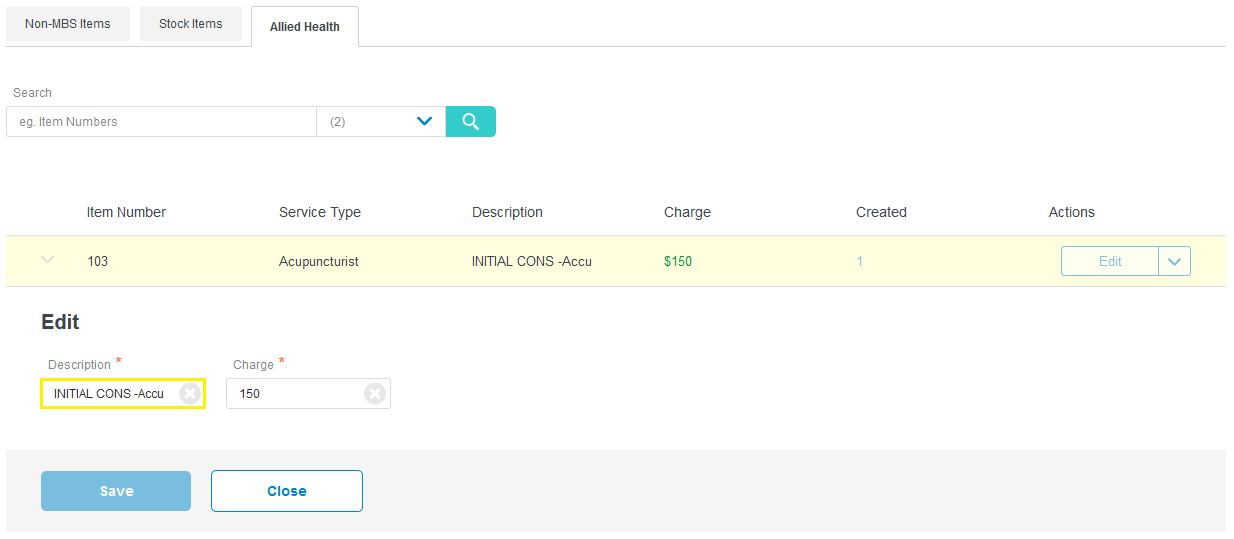Open the Edit button's dropdown arrow

pyautogui.click(x=1174, y=261)
